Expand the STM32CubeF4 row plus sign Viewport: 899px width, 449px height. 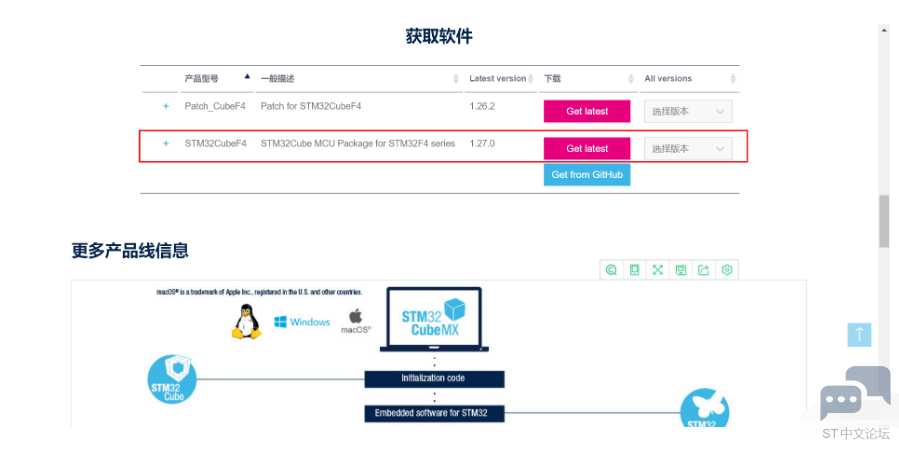(x=166, y=143)
